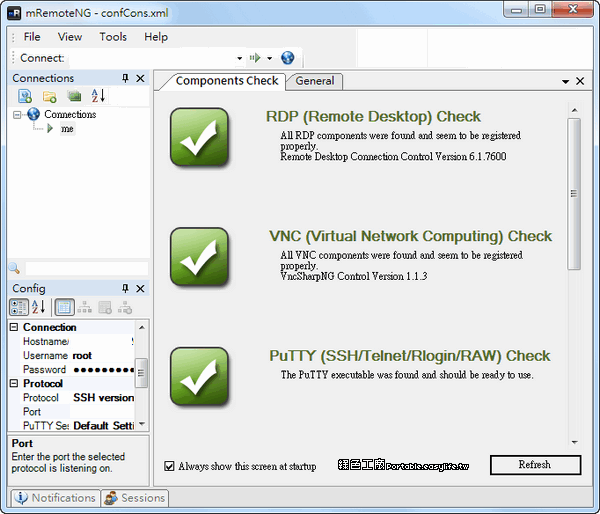Pin the Config panel
This screenshot has height=514, width=600.
[125, 288]
